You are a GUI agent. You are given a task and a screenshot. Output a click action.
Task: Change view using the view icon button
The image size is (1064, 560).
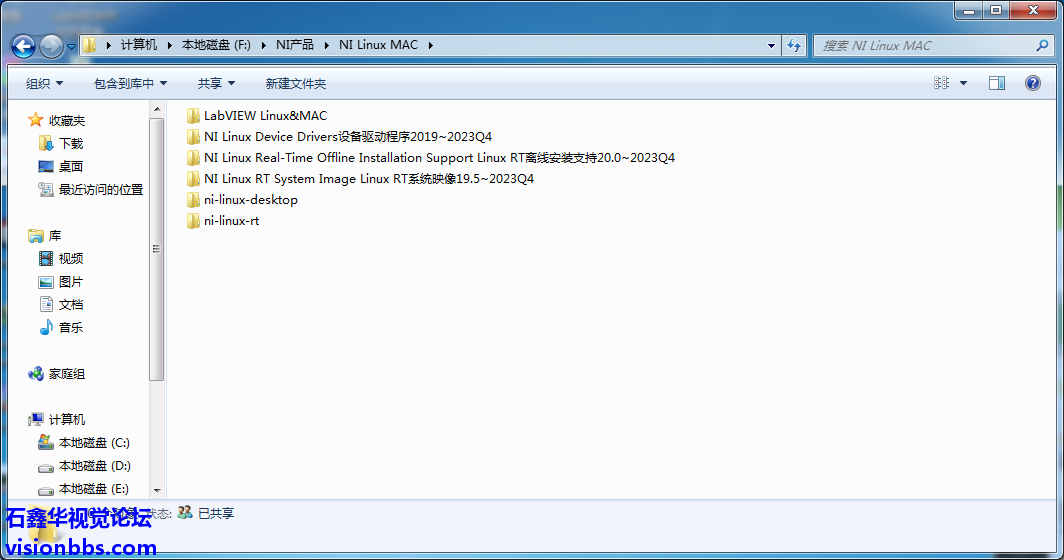point(941,83)
